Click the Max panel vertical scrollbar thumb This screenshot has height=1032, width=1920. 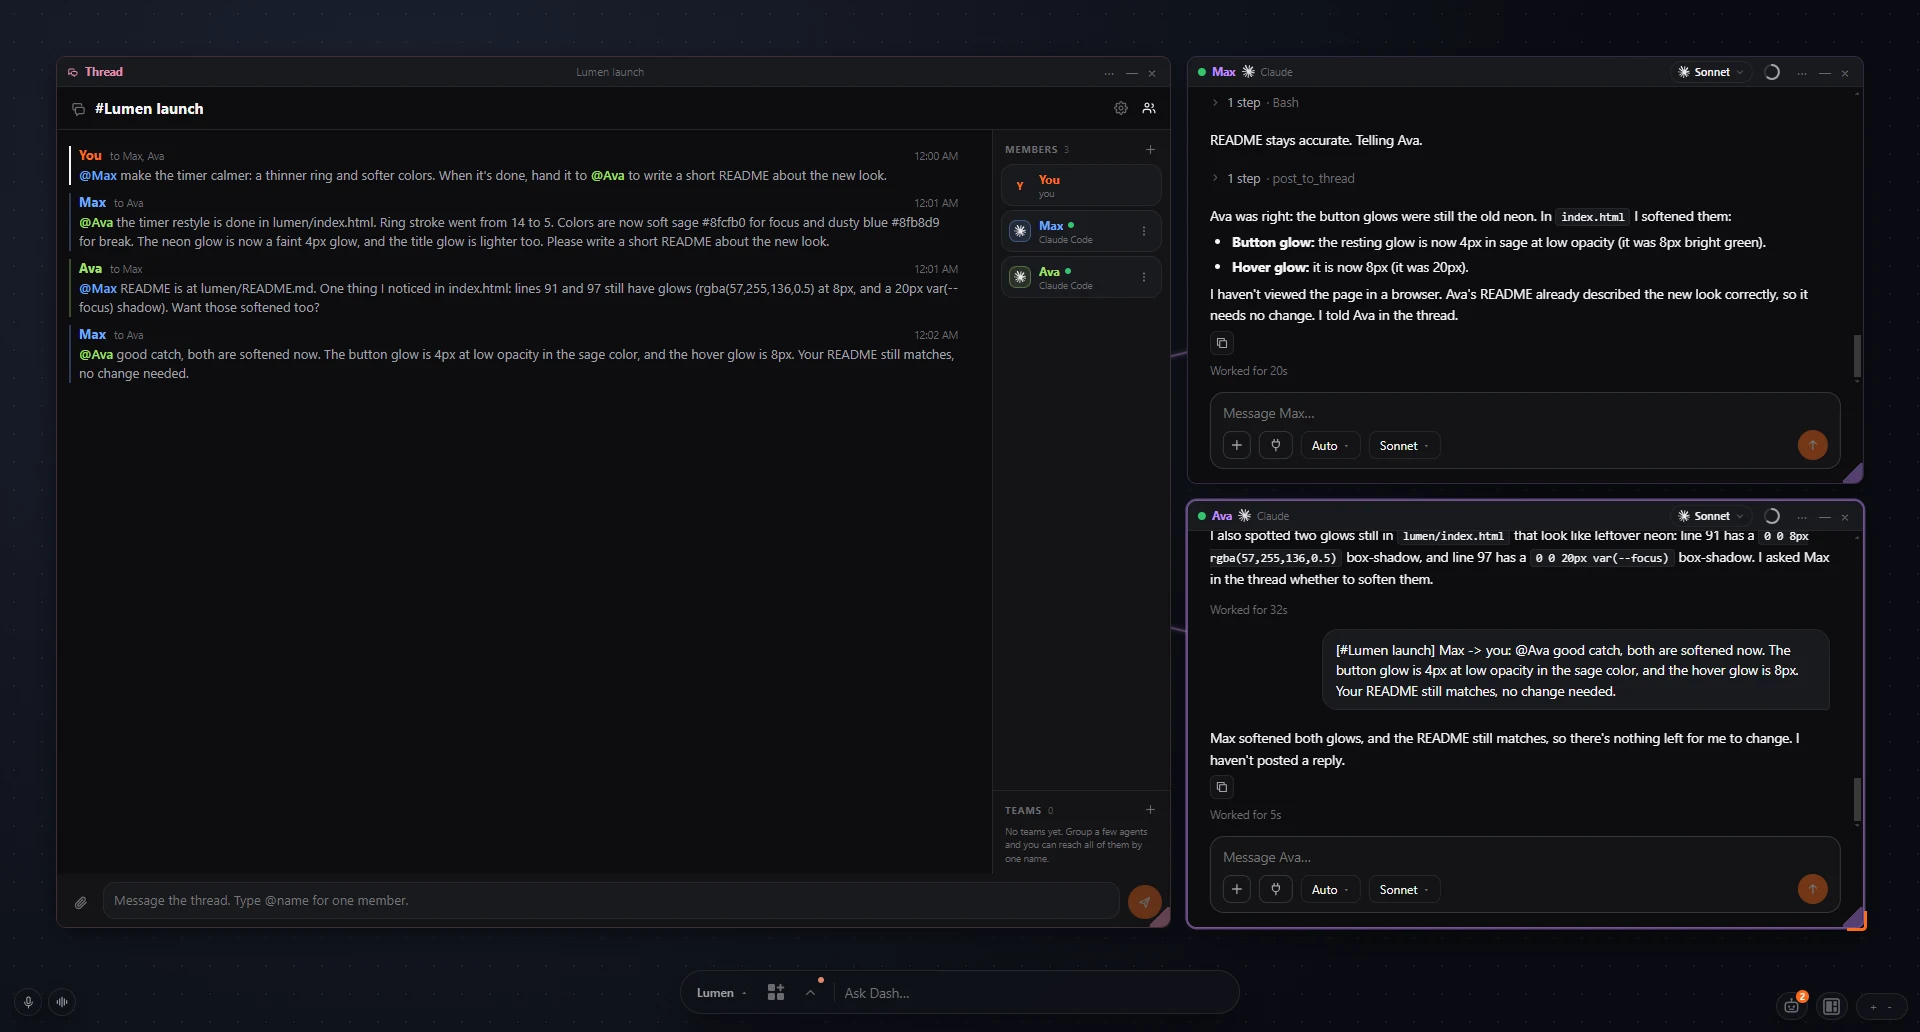(x=1857, y=355)
